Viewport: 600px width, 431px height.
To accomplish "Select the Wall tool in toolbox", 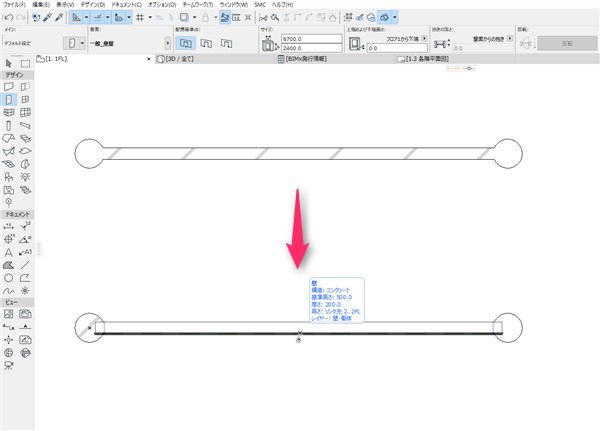I will coord(9,87).
